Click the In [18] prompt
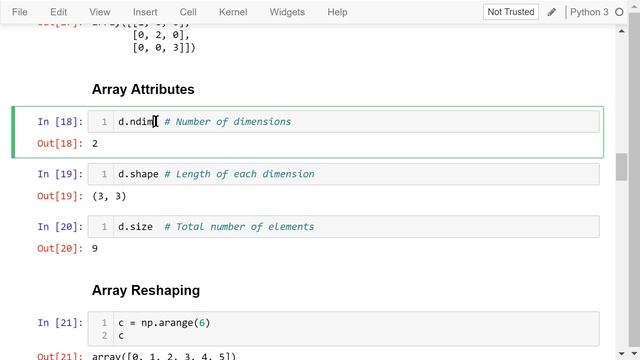This screenshot has width=640, height=360. coord(60,122)
